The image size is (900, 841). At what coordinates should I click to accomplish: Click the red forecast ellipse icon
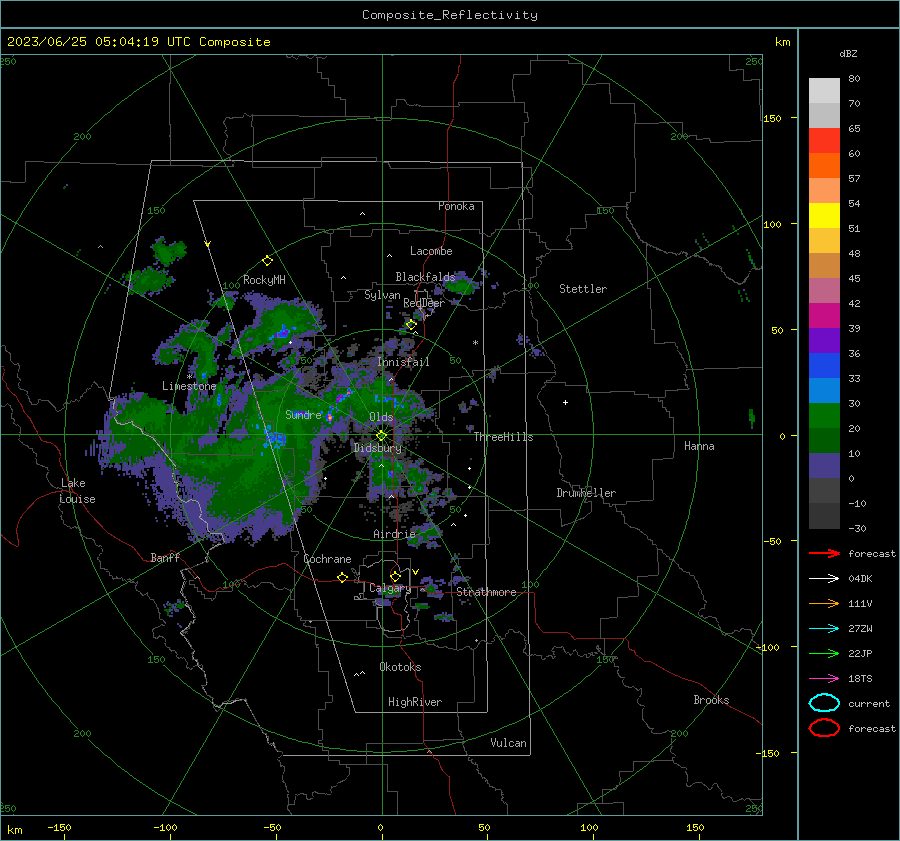point(824,728)
